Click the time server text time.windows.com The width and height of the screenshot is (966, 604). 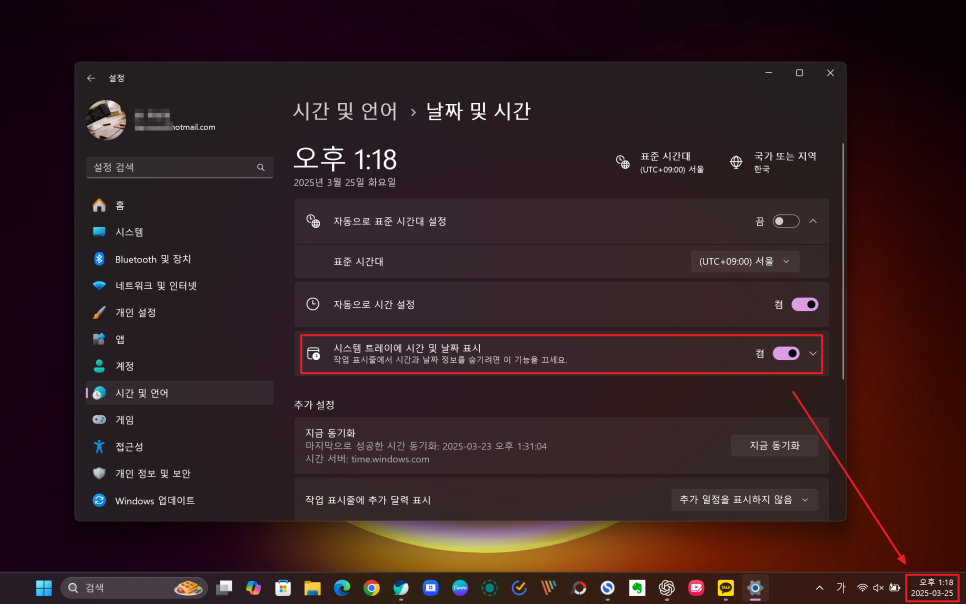(390, 459)
